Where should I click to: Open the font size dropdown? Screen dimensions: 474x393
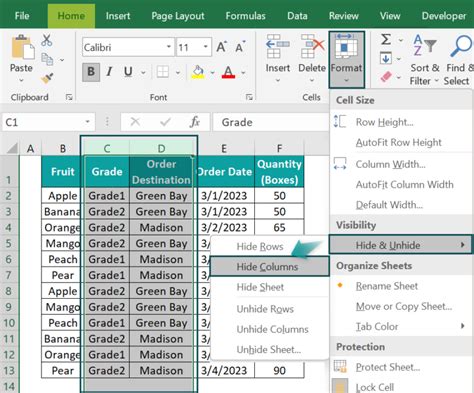206,47
